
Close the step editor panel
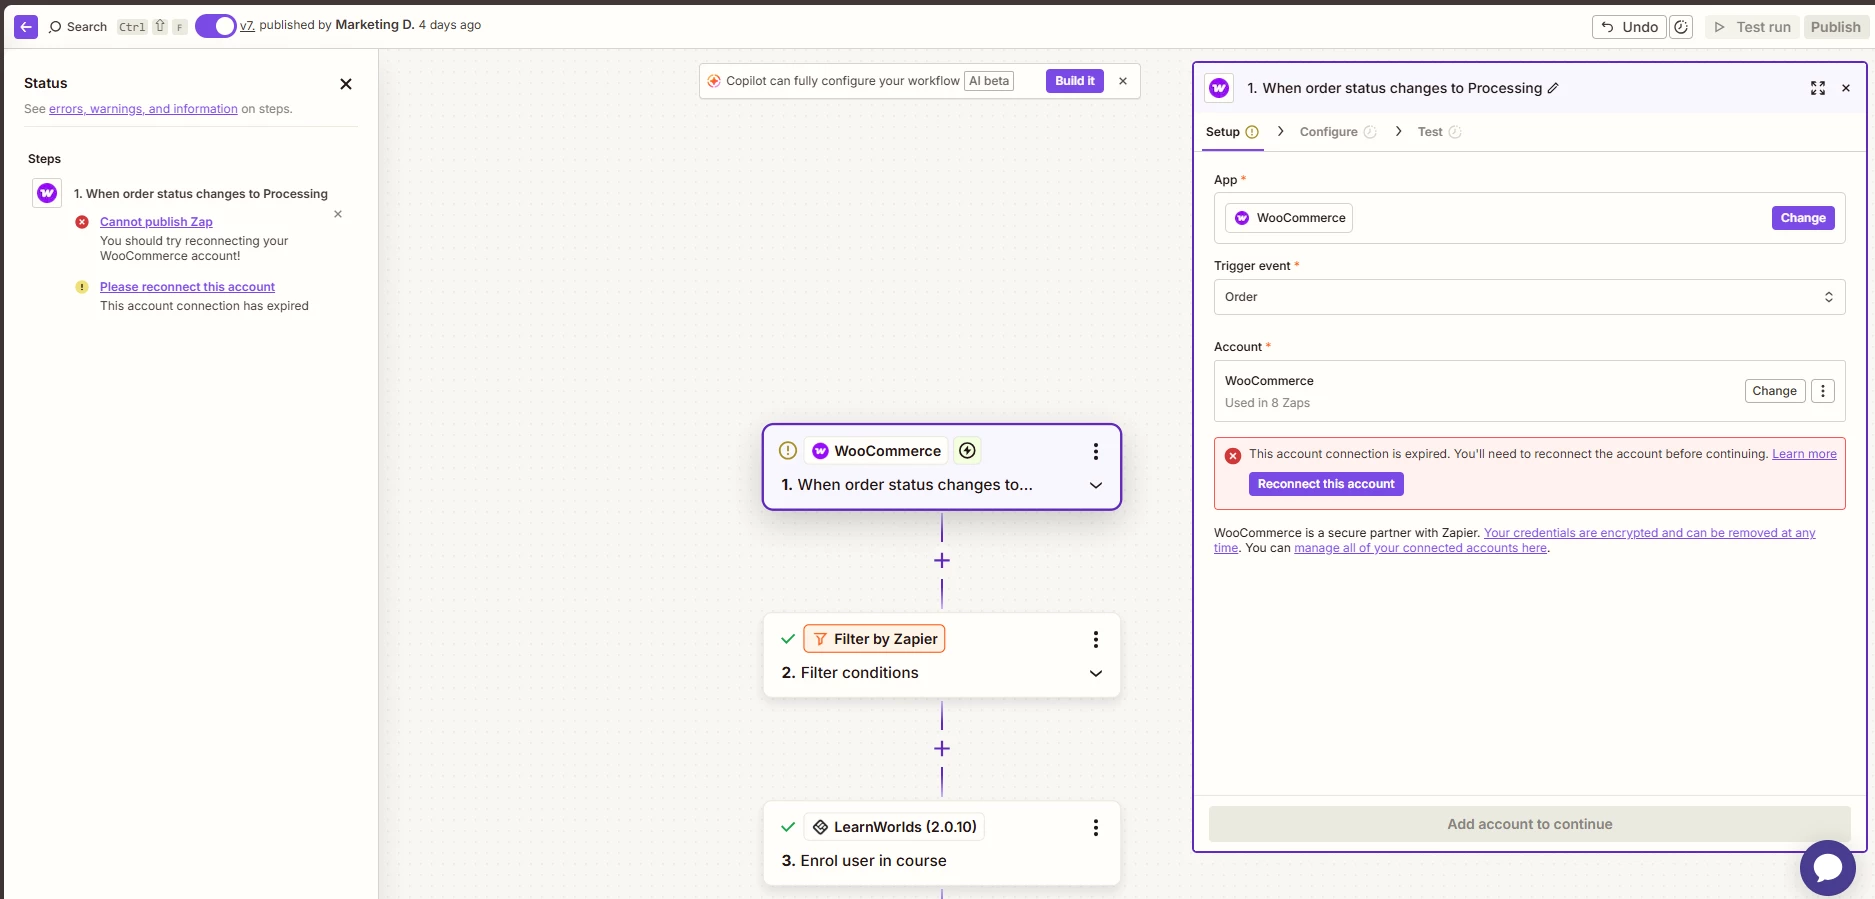[1846, 88]
